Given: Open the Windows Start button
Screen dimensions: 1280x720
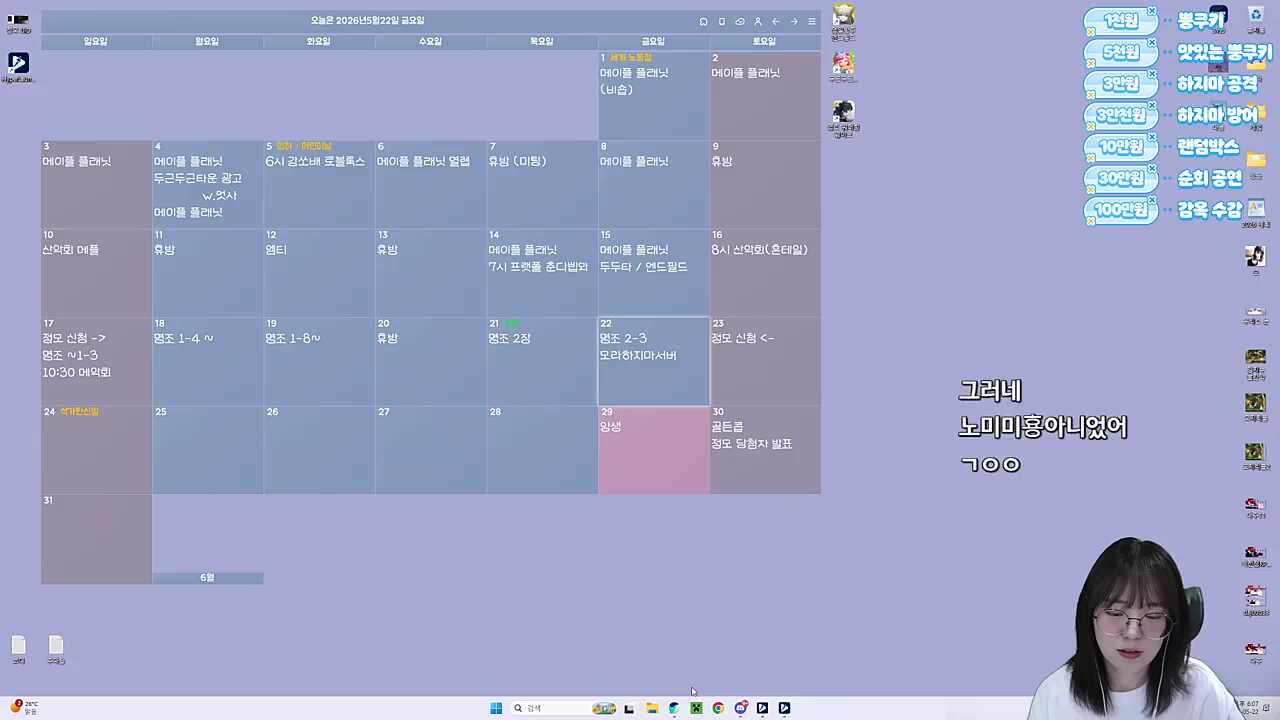Looking at the screenshot, I should (x=496, y=708).
